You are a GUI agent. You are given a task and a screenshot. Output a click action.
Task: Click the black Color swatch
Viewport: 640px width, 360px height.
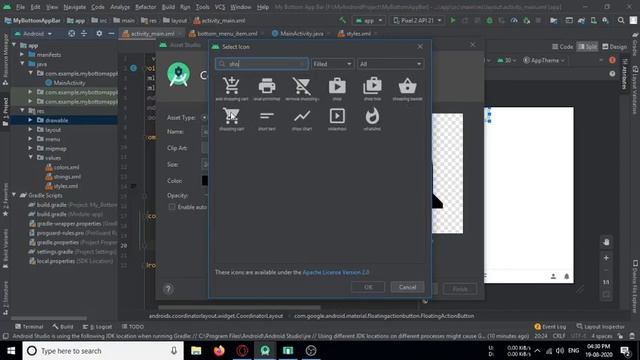tap(205, 180)
